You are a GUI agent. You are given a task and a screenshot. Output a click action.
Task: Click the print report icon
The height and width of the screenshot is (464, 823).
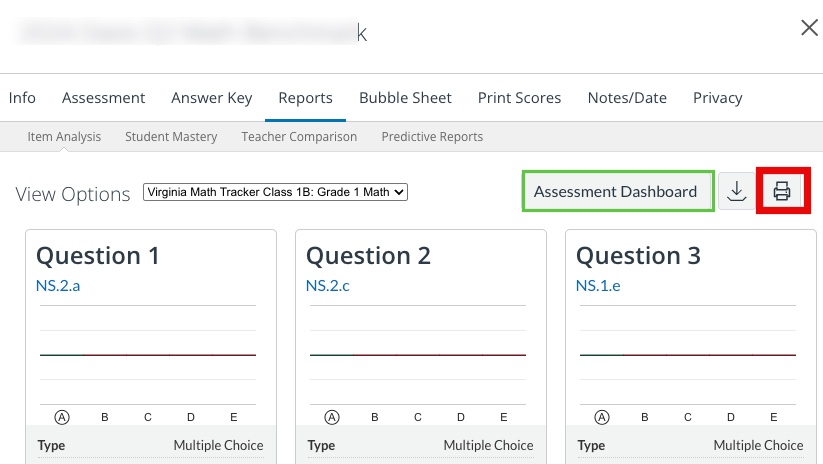(x=782, y=191)
